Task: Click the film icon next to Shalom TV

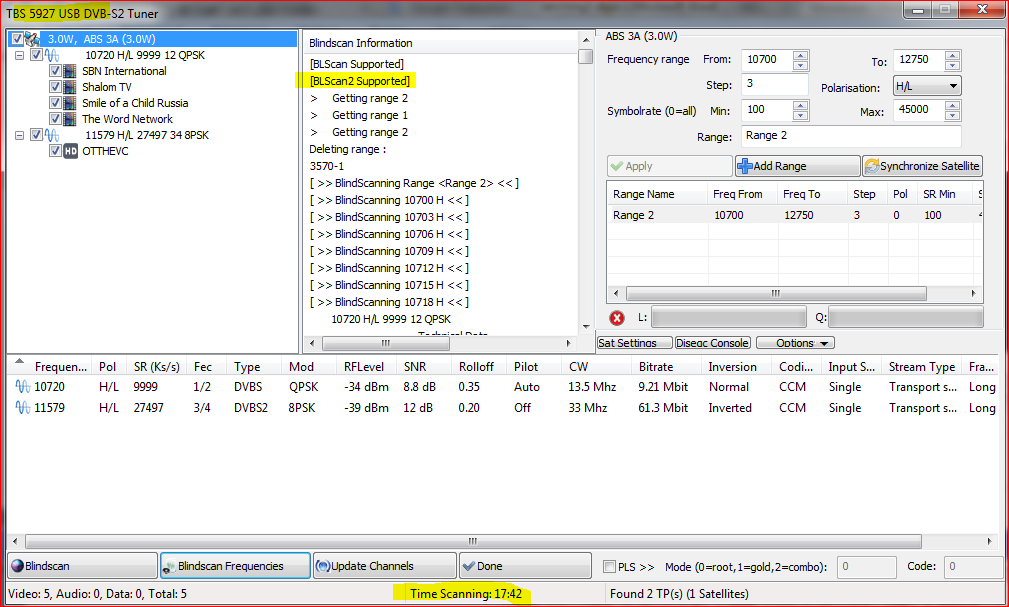Action: point(70,87)
